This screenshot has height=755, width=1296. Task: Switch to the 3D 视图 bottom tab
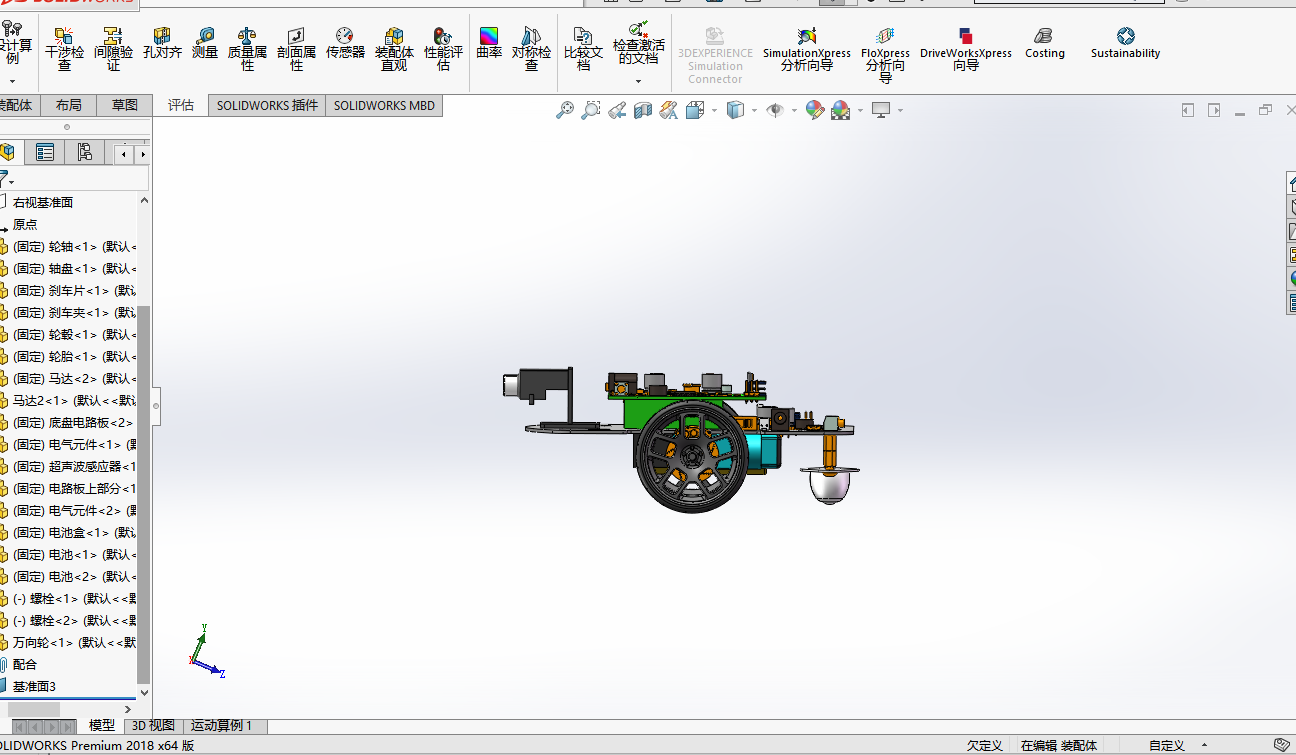tap(154, 726)
